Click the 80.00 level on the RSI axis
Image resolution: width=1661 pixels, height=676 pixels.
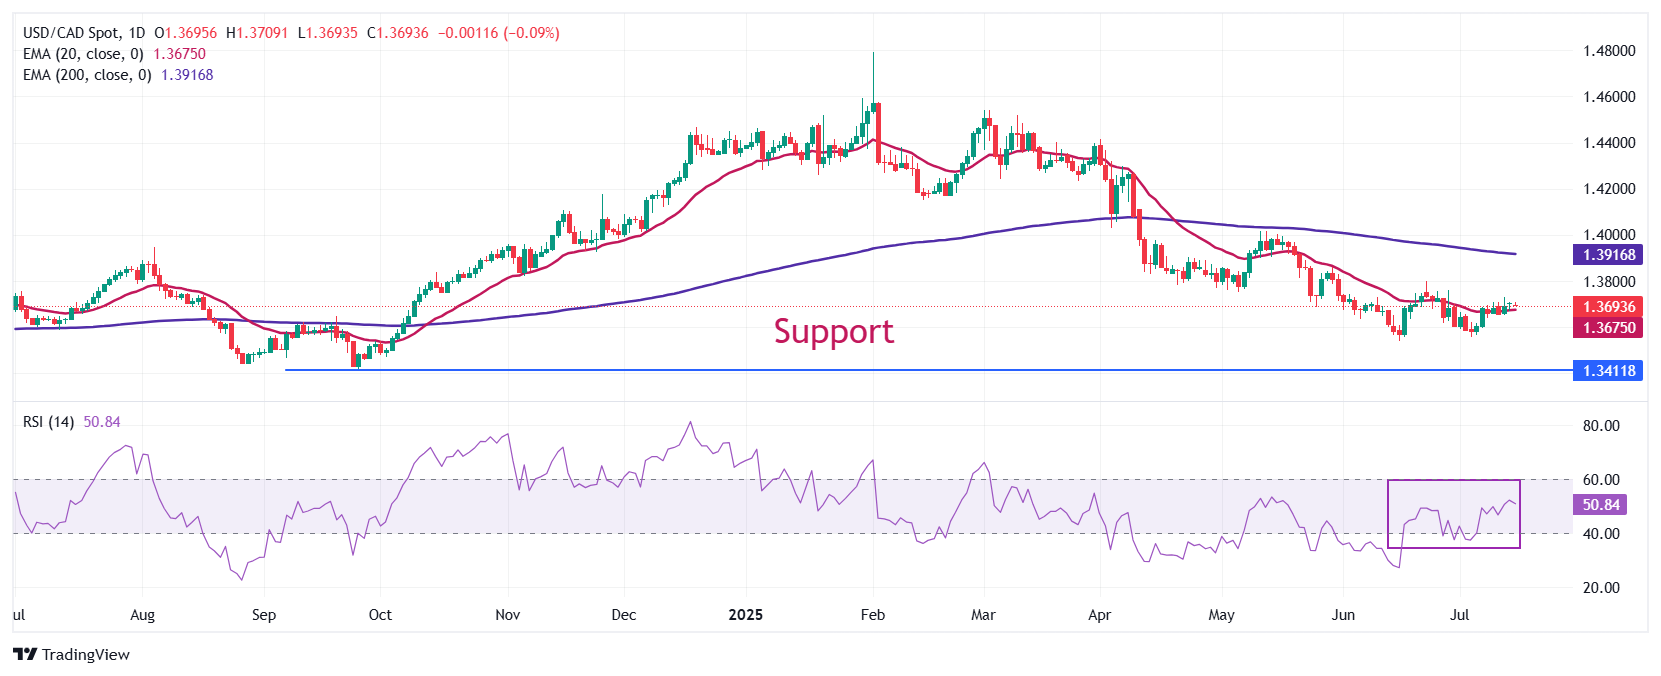point(1601,426)
